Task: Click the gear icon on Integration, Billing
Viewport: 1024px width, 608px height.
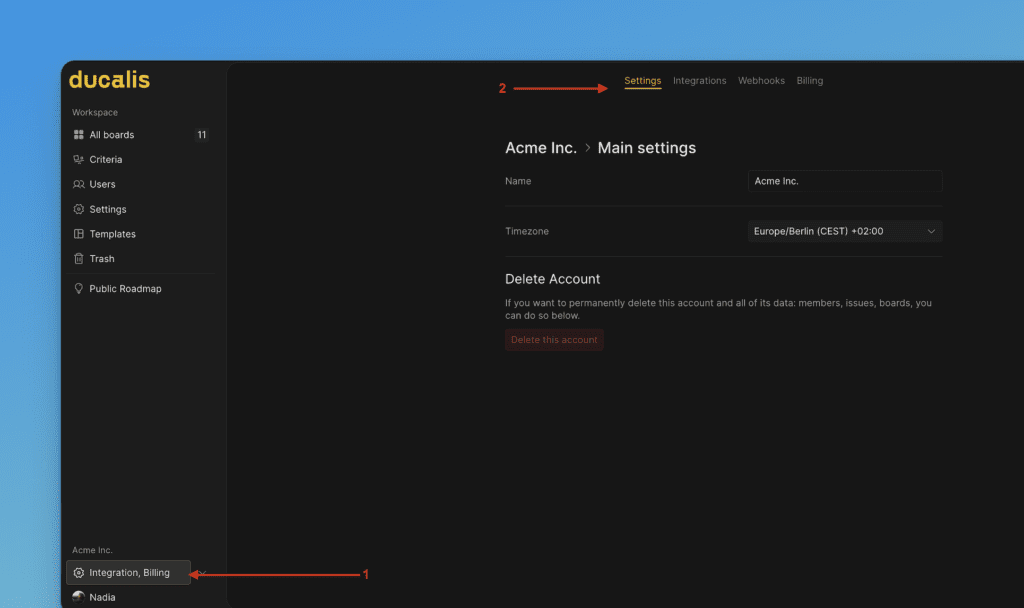Action: point(79,572)
